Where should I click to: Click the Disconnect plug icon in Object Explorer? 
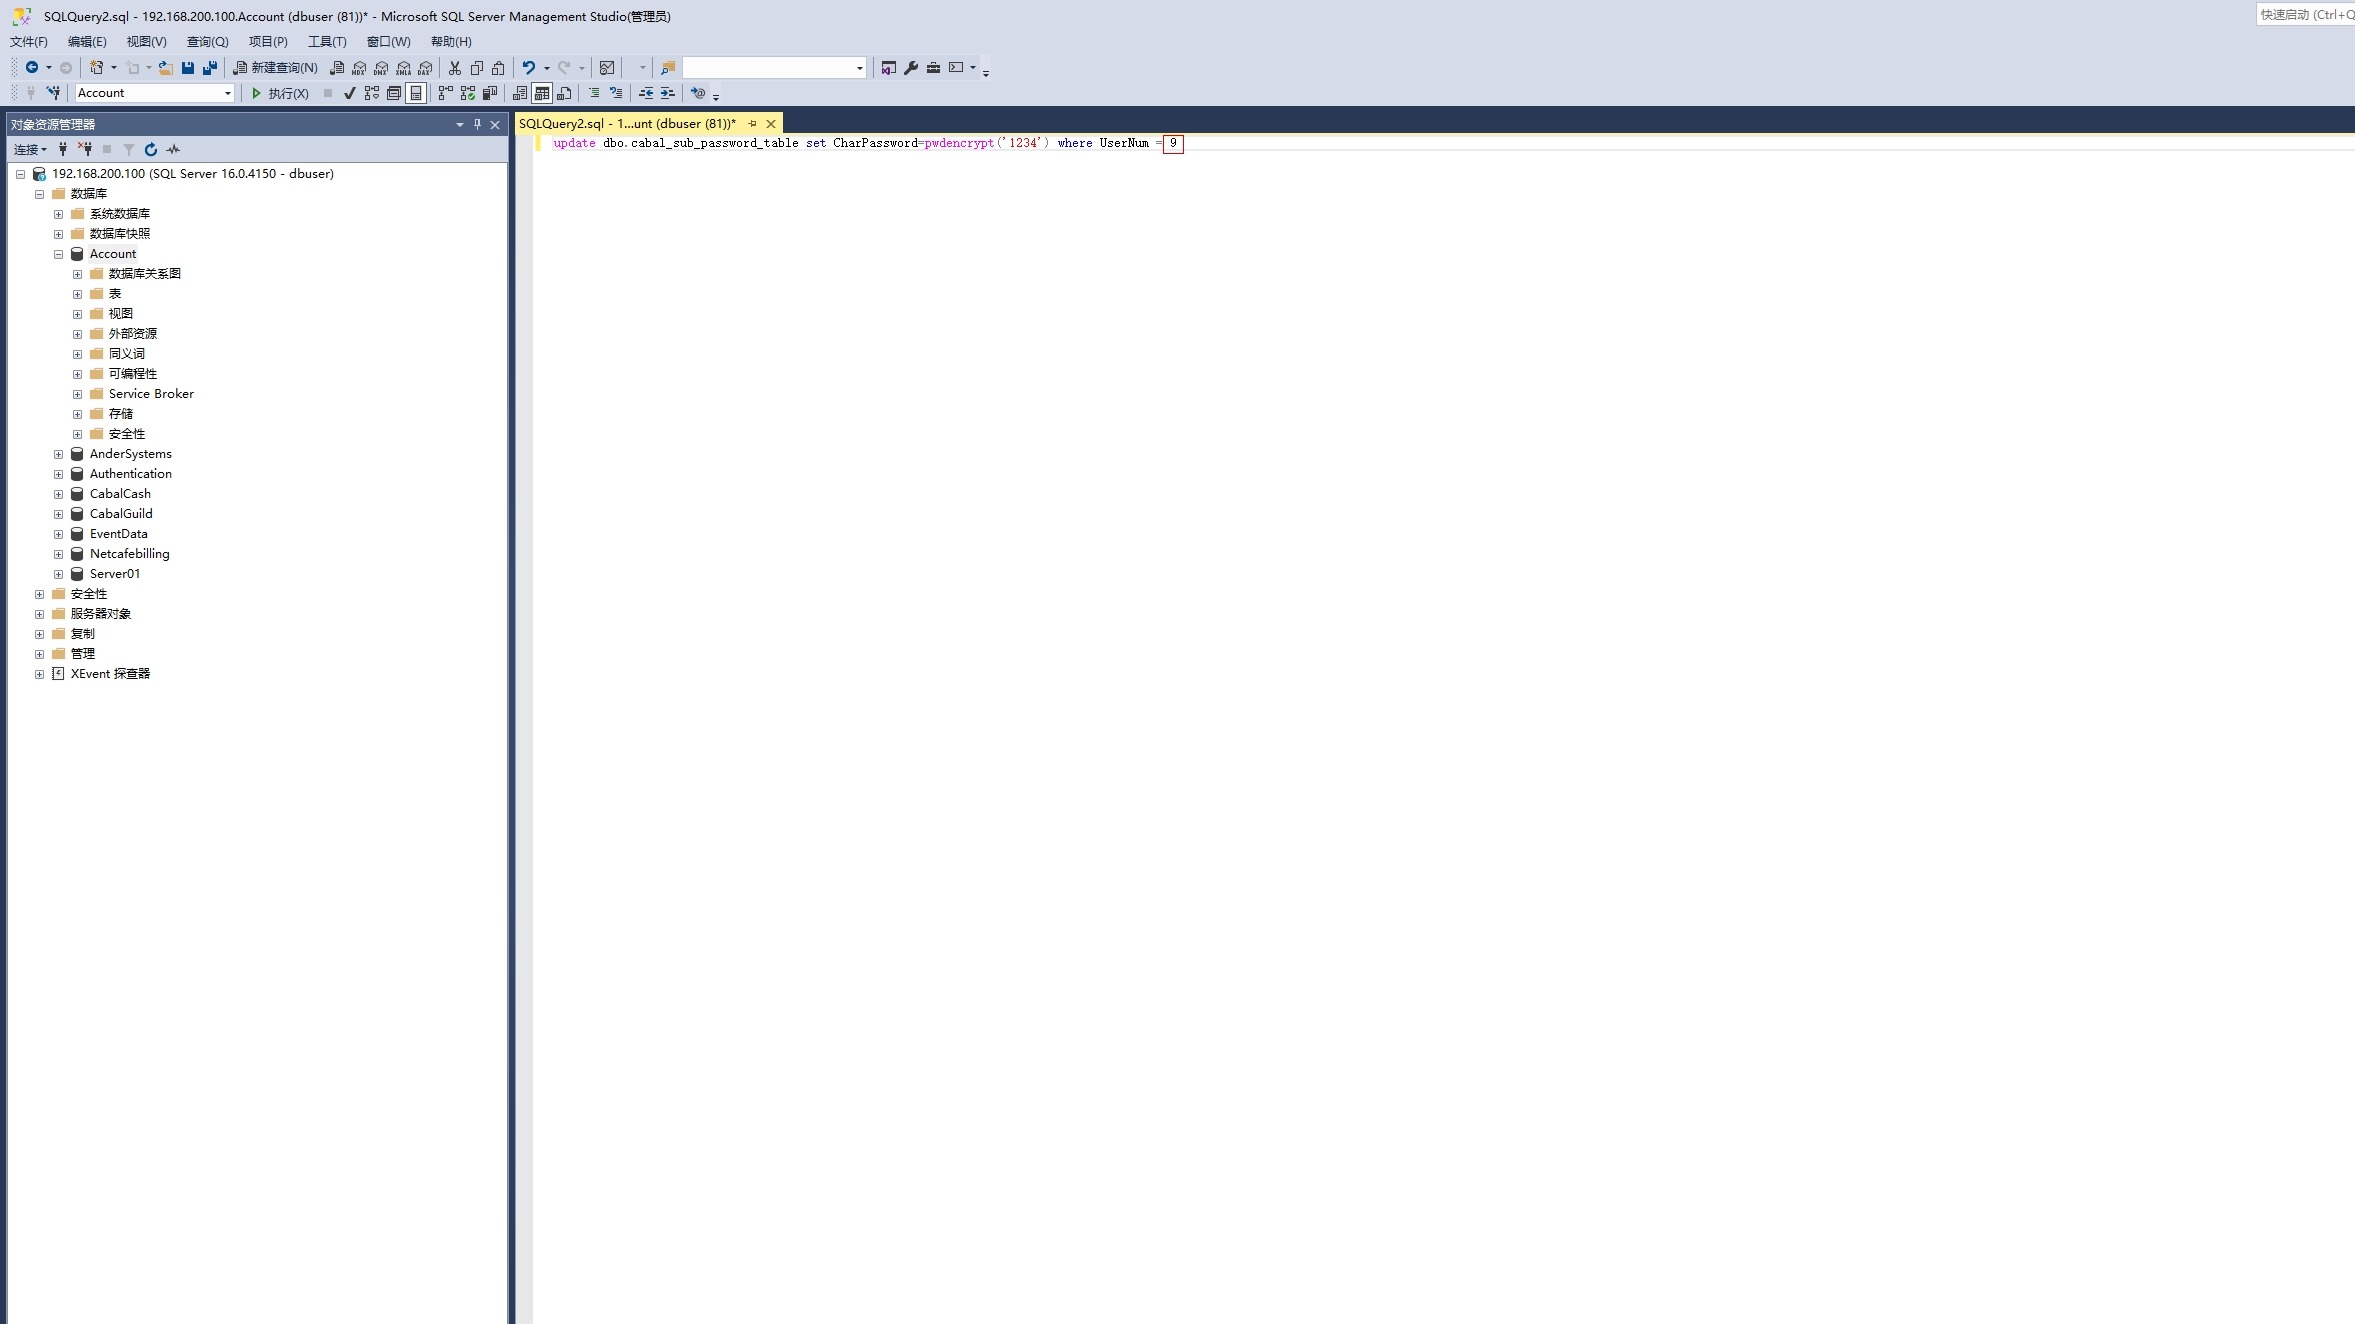click(85, 149)
